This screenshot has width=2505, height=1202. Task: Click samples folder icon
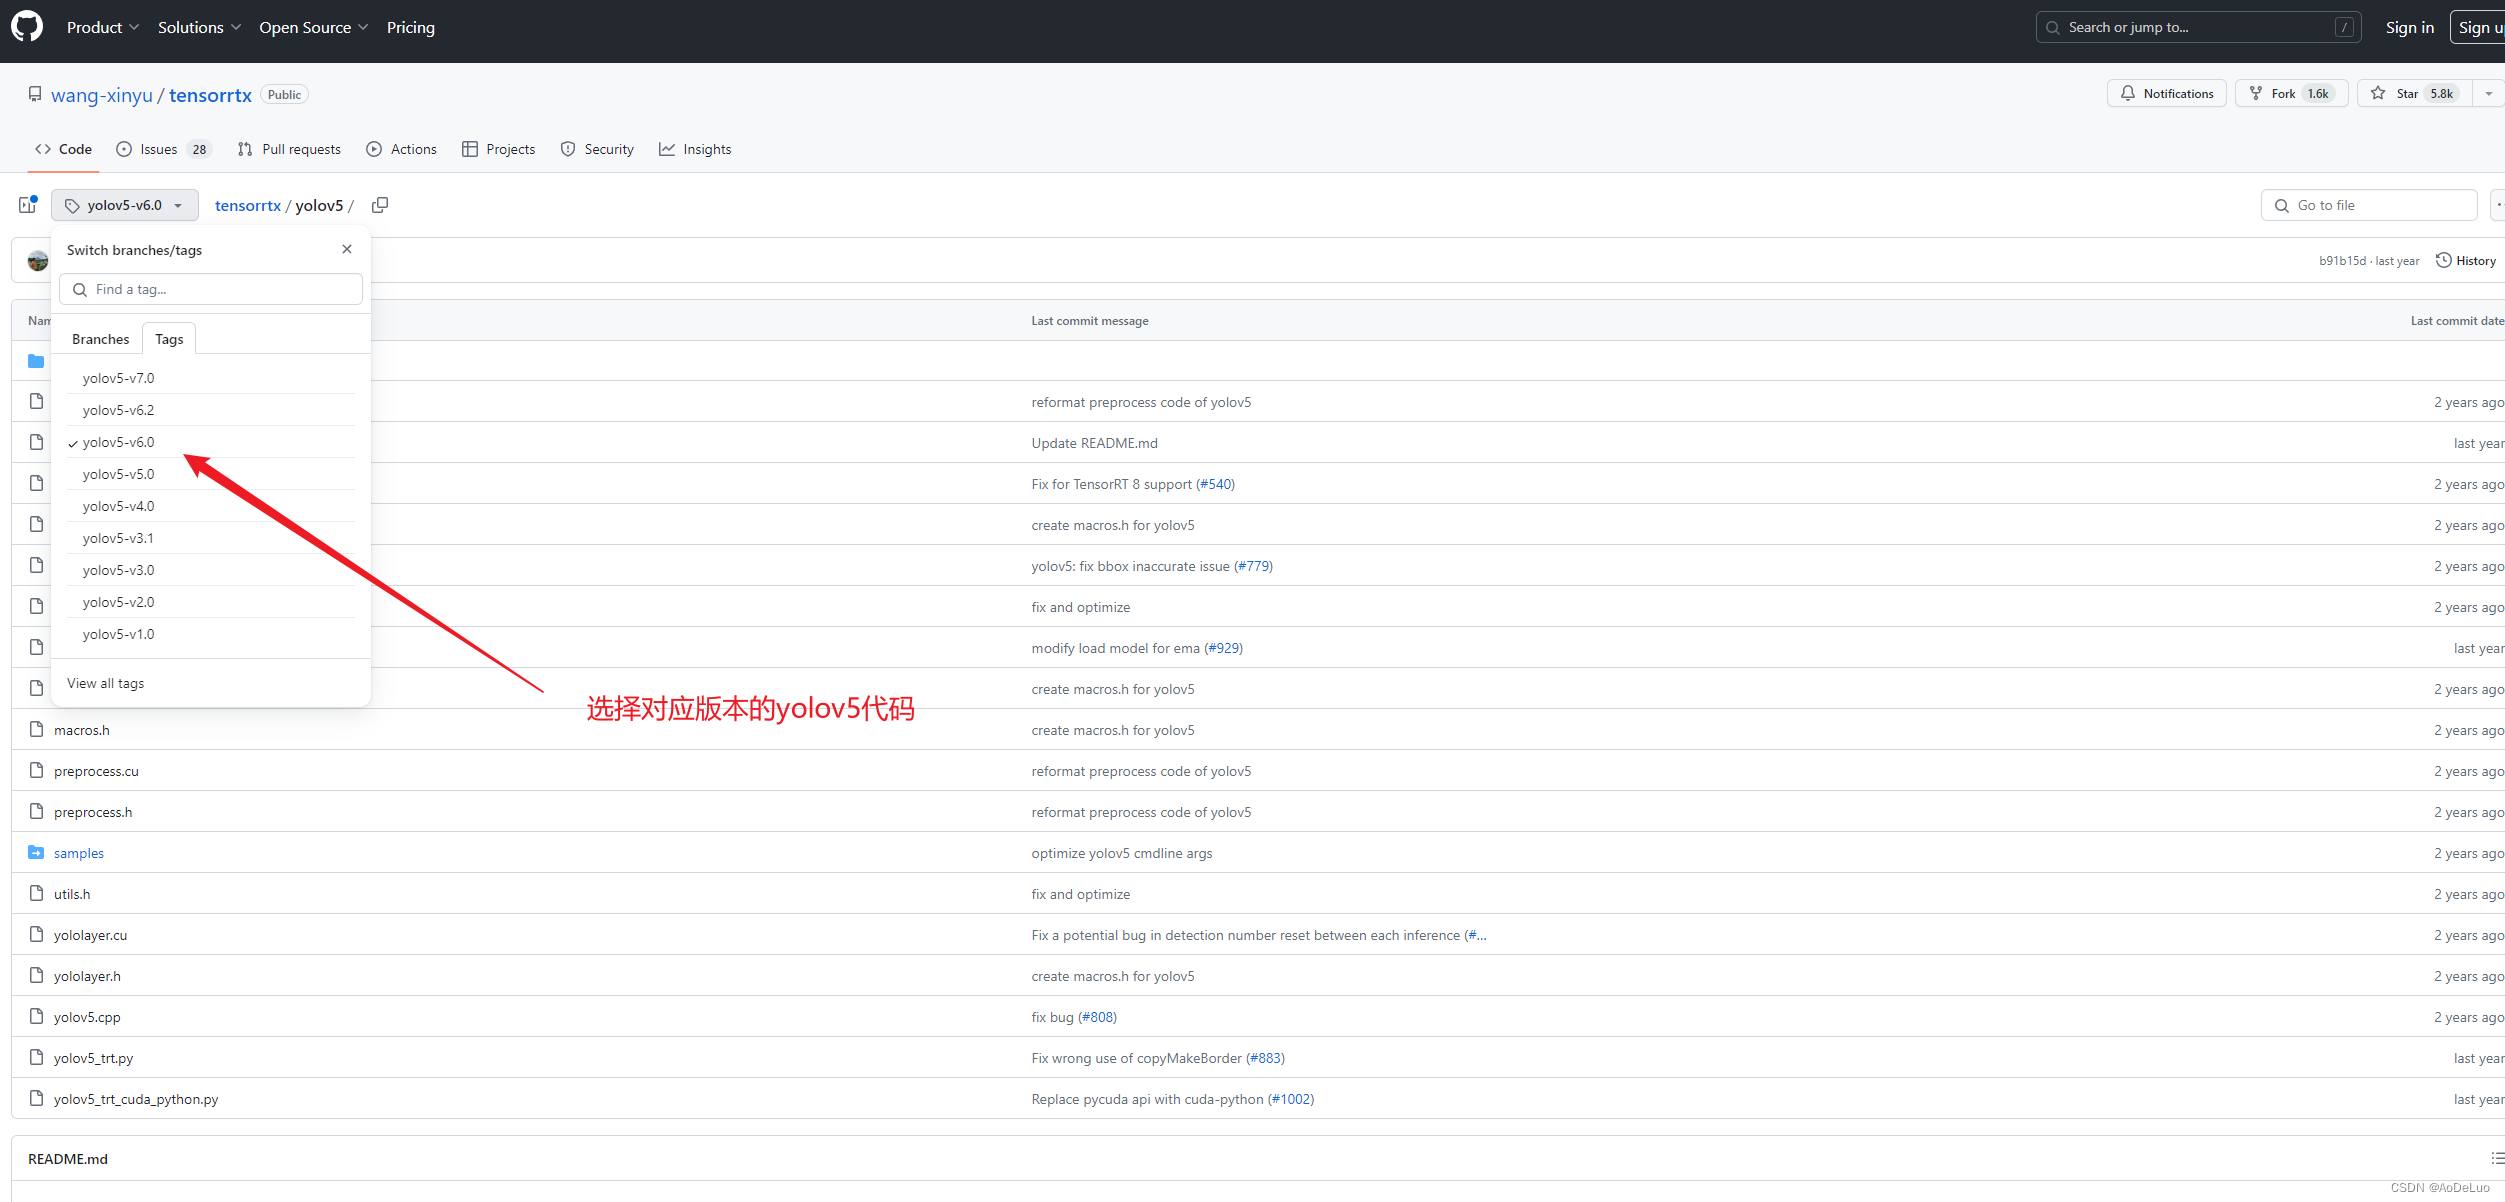pyautogui.click(x=36, y=852)
